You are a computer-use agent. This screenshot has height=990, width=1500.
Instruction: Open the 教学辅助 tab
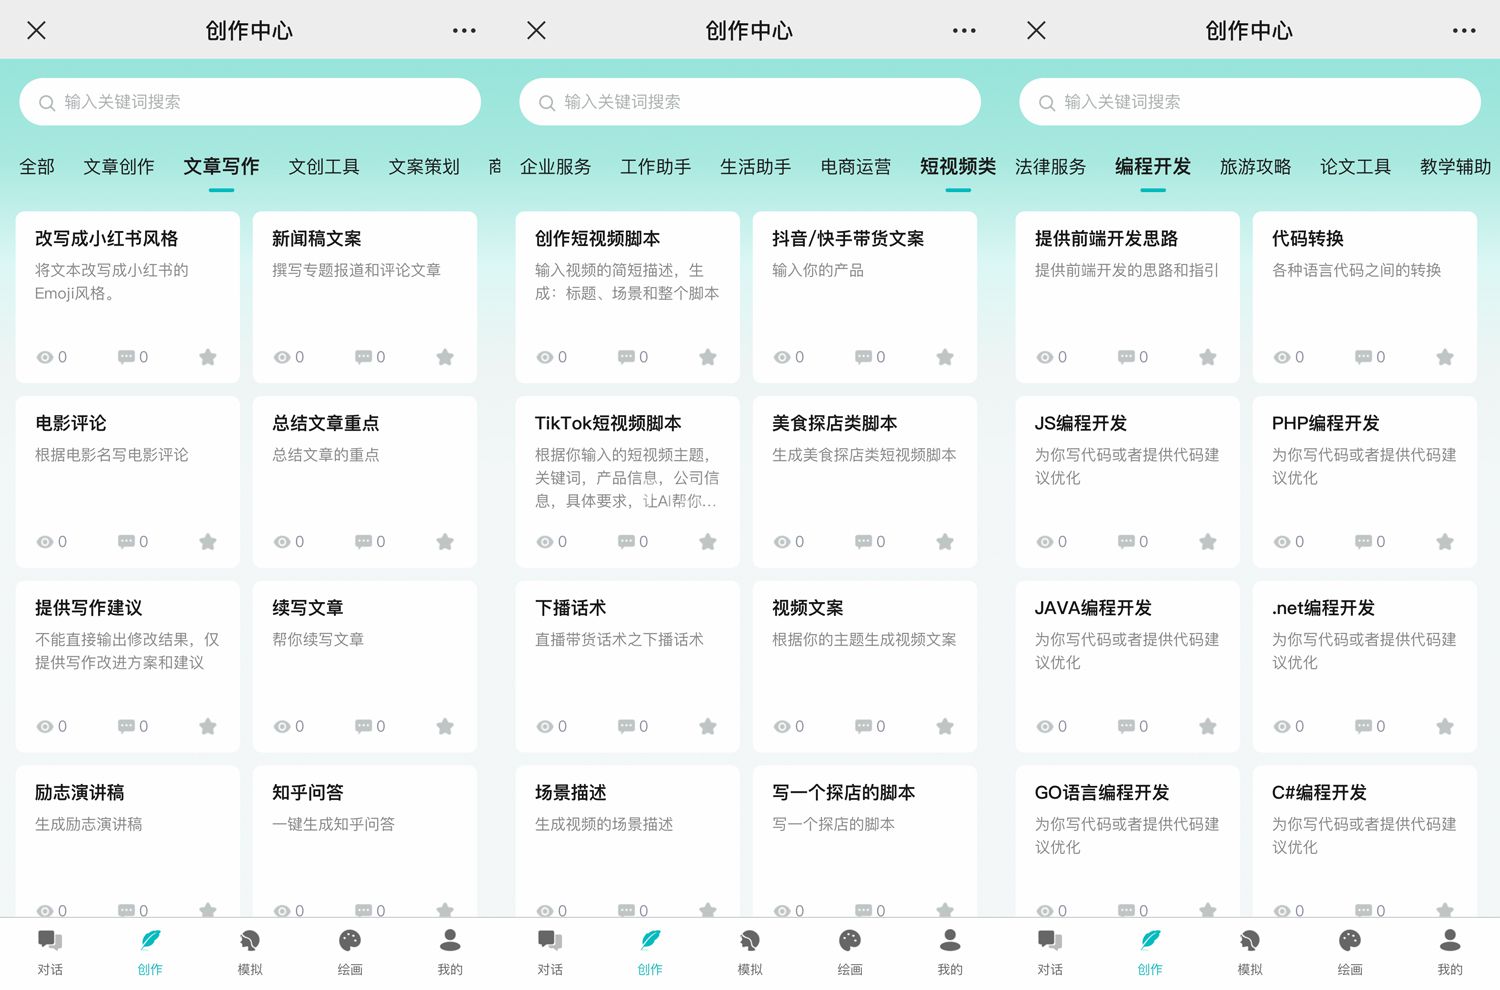tap(1456, 167)
